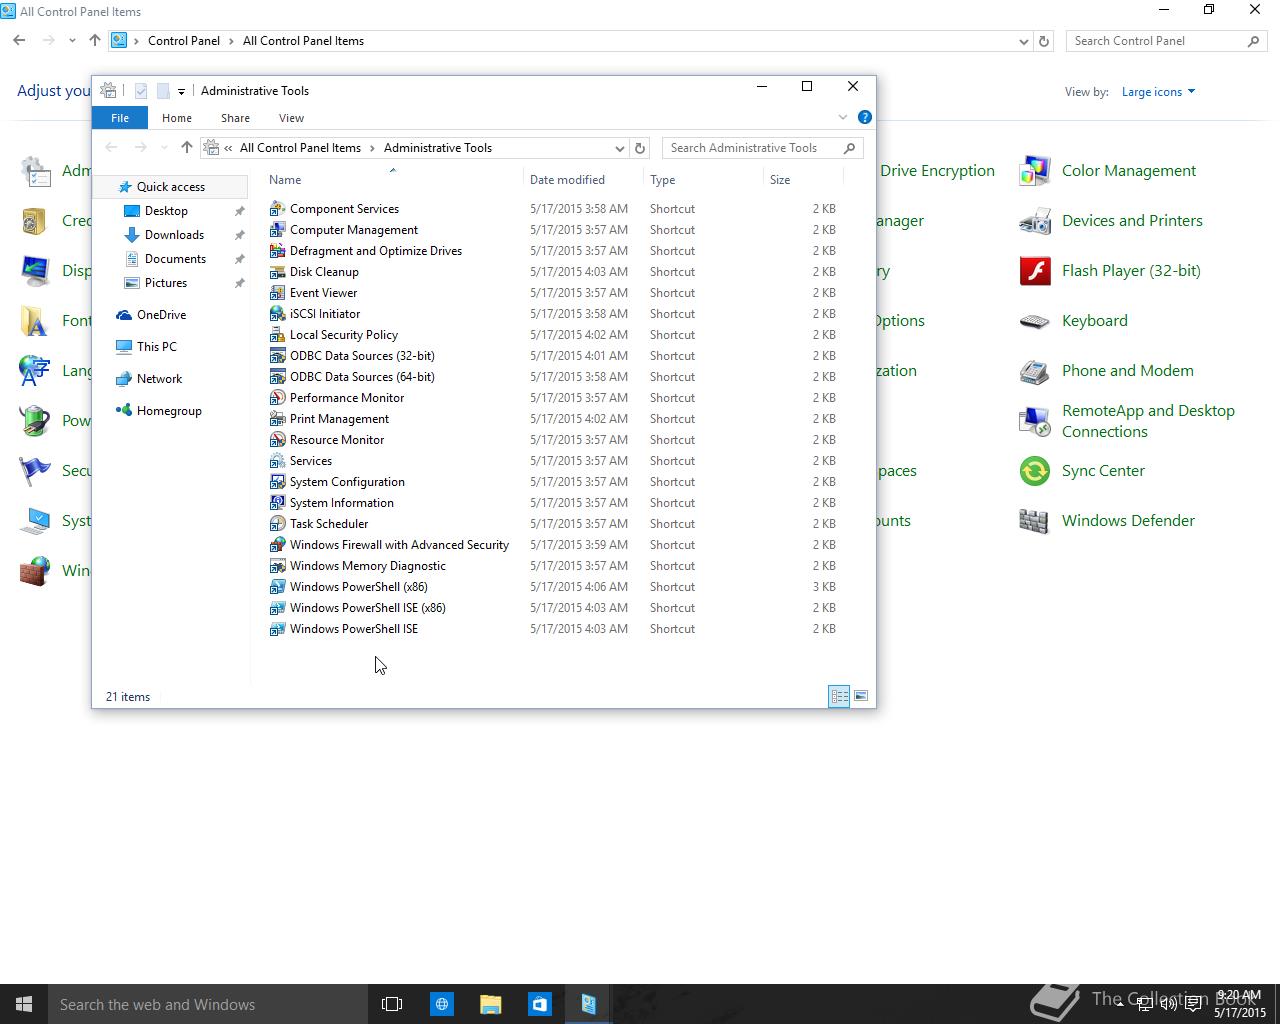
Task: Click the Sync Center green icon
Action: coord(1035,471)
